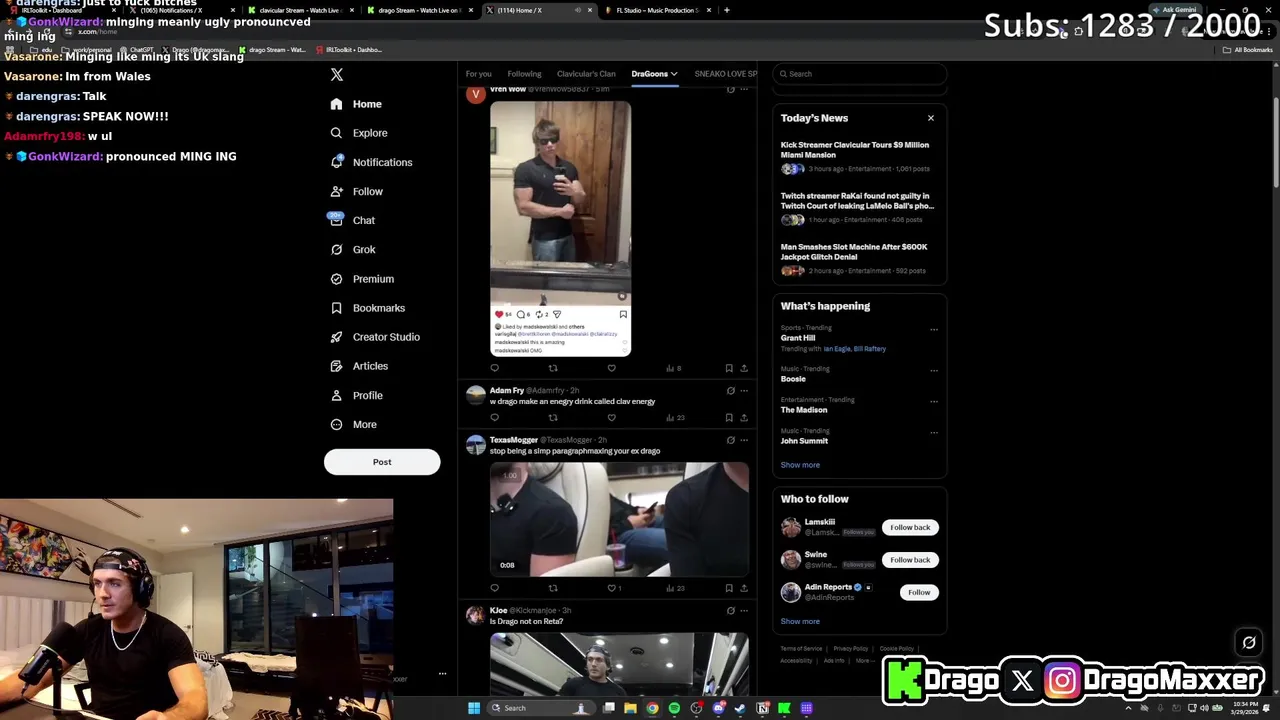
Task: Share TexasMogger's post
Action: 743,588
